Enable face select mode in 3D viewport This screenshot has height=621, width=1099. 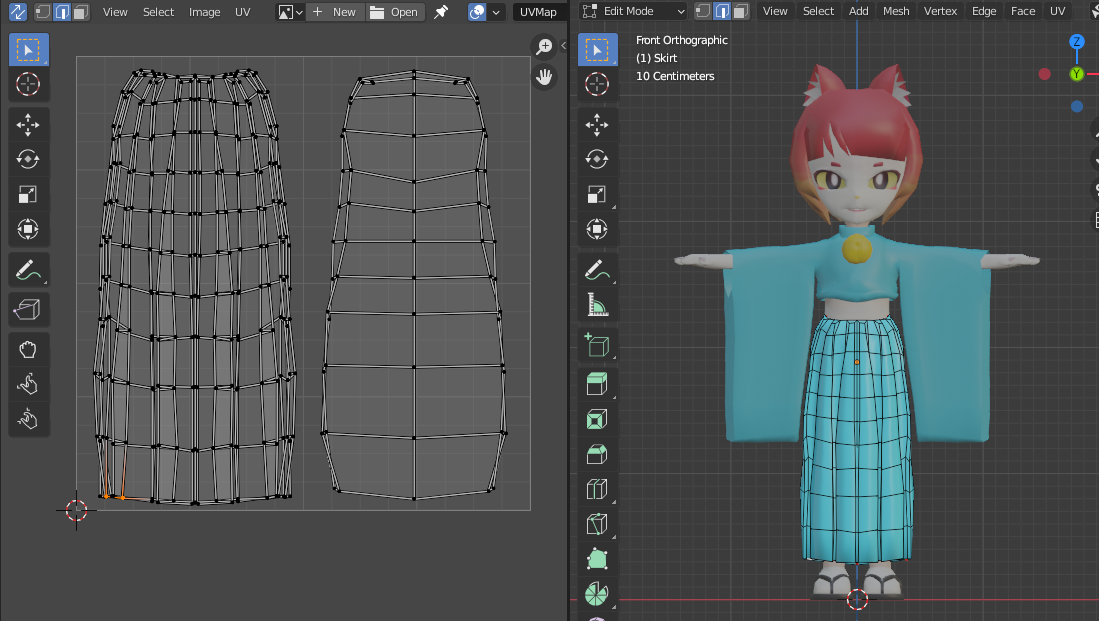pos(738,11)
